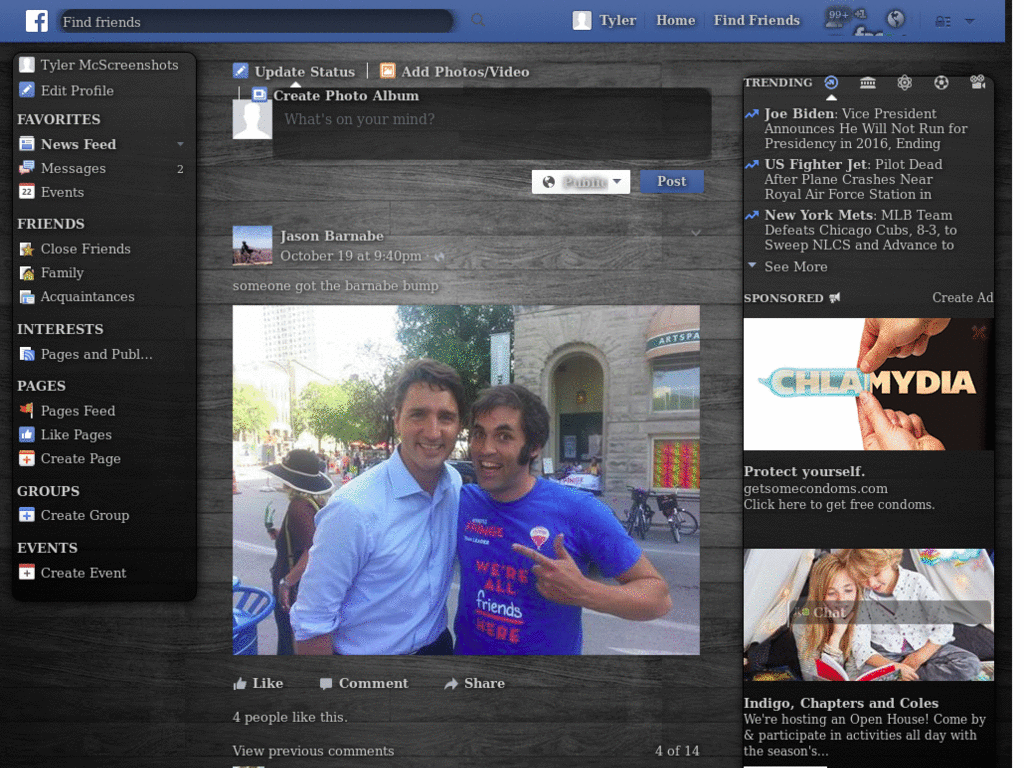This screenshot has height=768, width=1024.
Task: Click the What's on your mind field
Action: [x=491, y=124]
